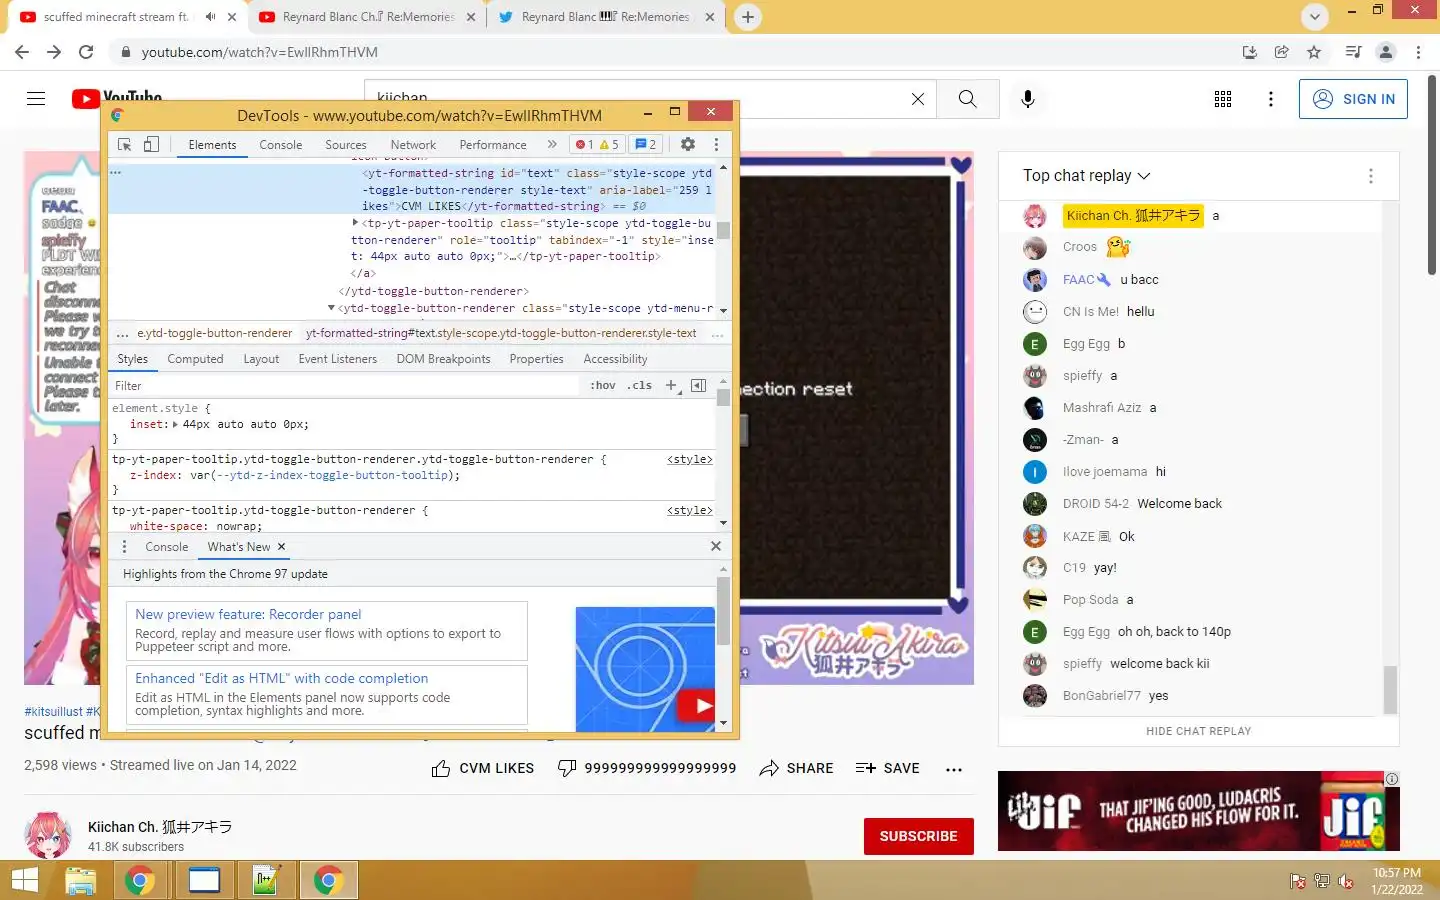Viewport: 1440px width, 900px height.
Task: Toggle the device toolbar icon in DevTools
Action: coord(151,145)
